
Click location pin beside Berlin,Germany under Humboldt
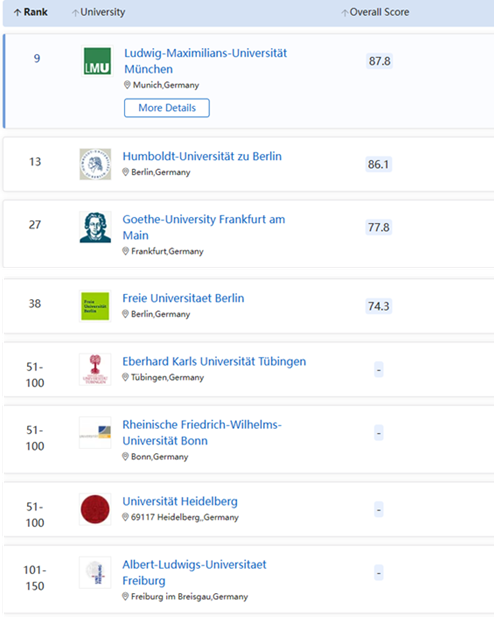tap(126, 172)
